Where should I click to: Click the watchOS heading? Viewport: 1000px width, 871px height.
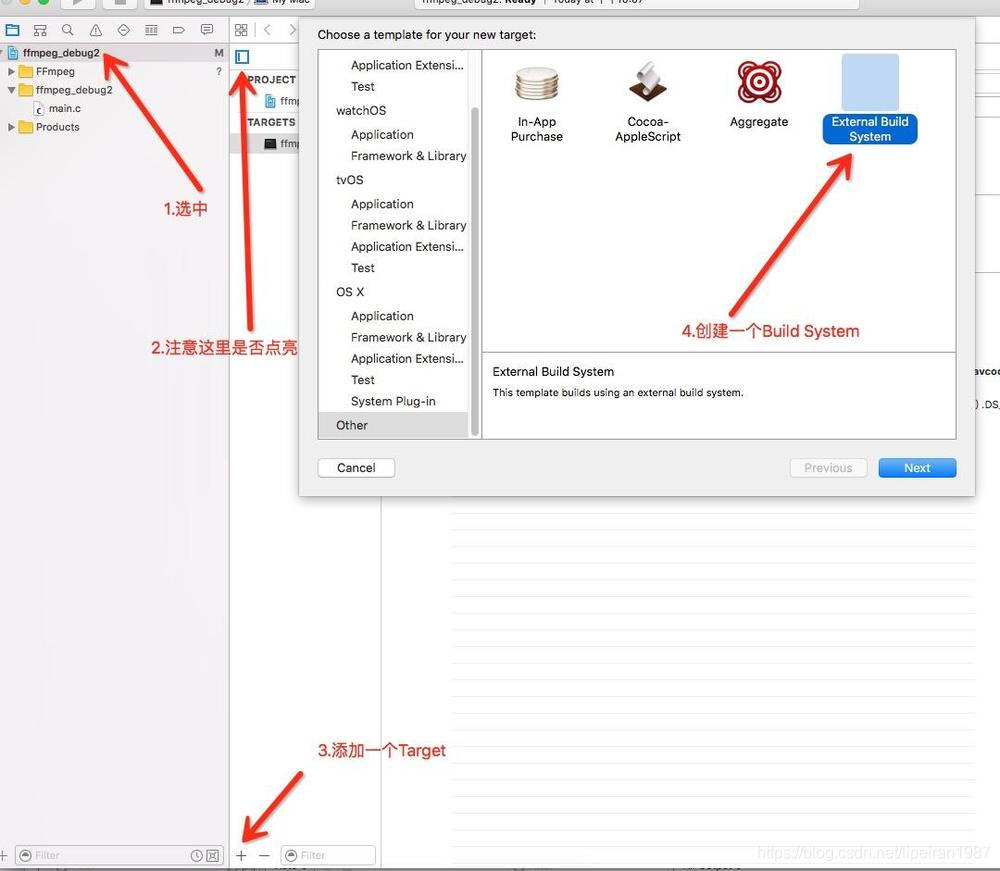(x=361, y=110)
